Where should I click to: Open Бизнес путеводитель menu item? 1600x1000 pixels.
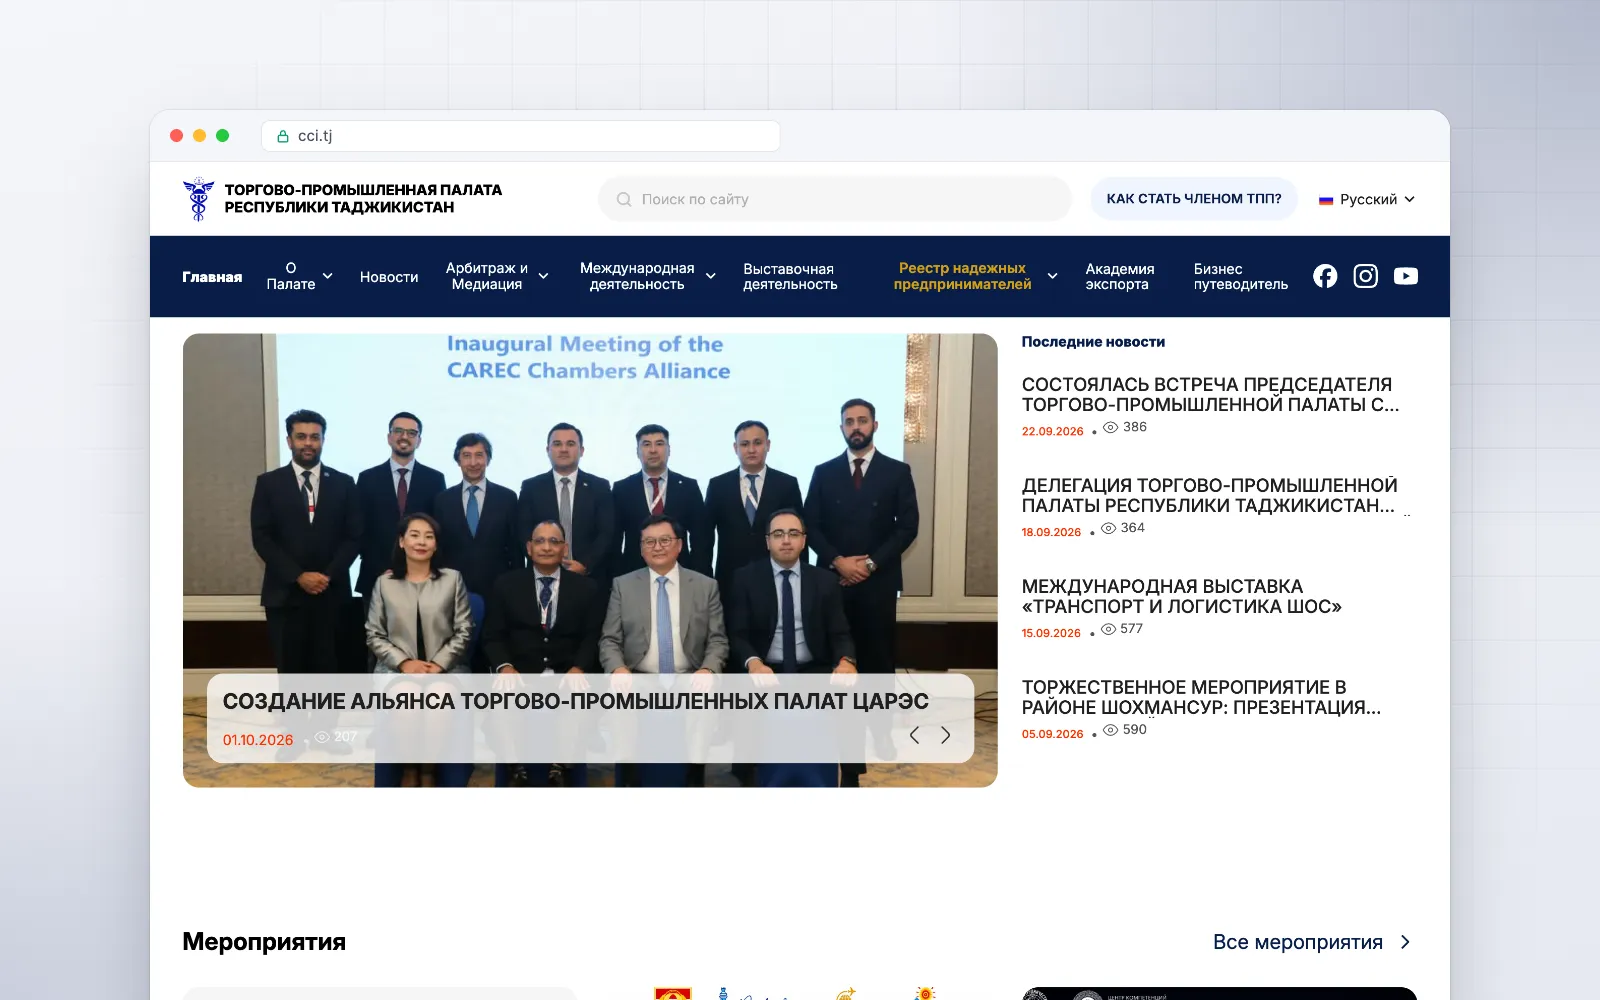(1241, 277)
